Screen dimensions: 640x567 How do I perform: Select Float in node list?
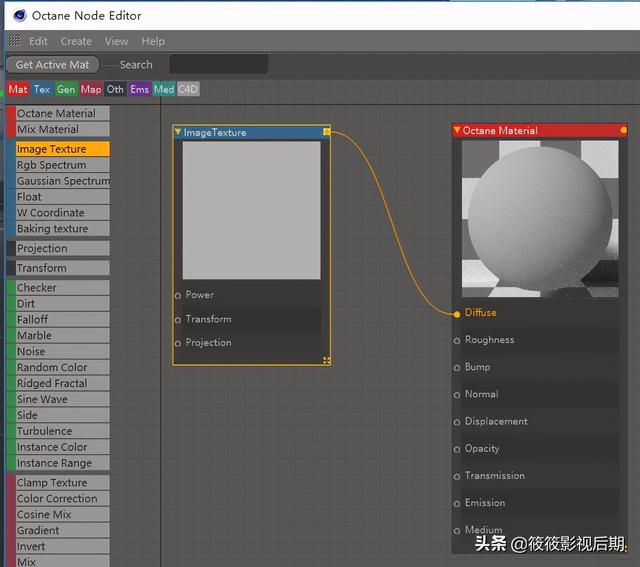click(x=62, y=197)
